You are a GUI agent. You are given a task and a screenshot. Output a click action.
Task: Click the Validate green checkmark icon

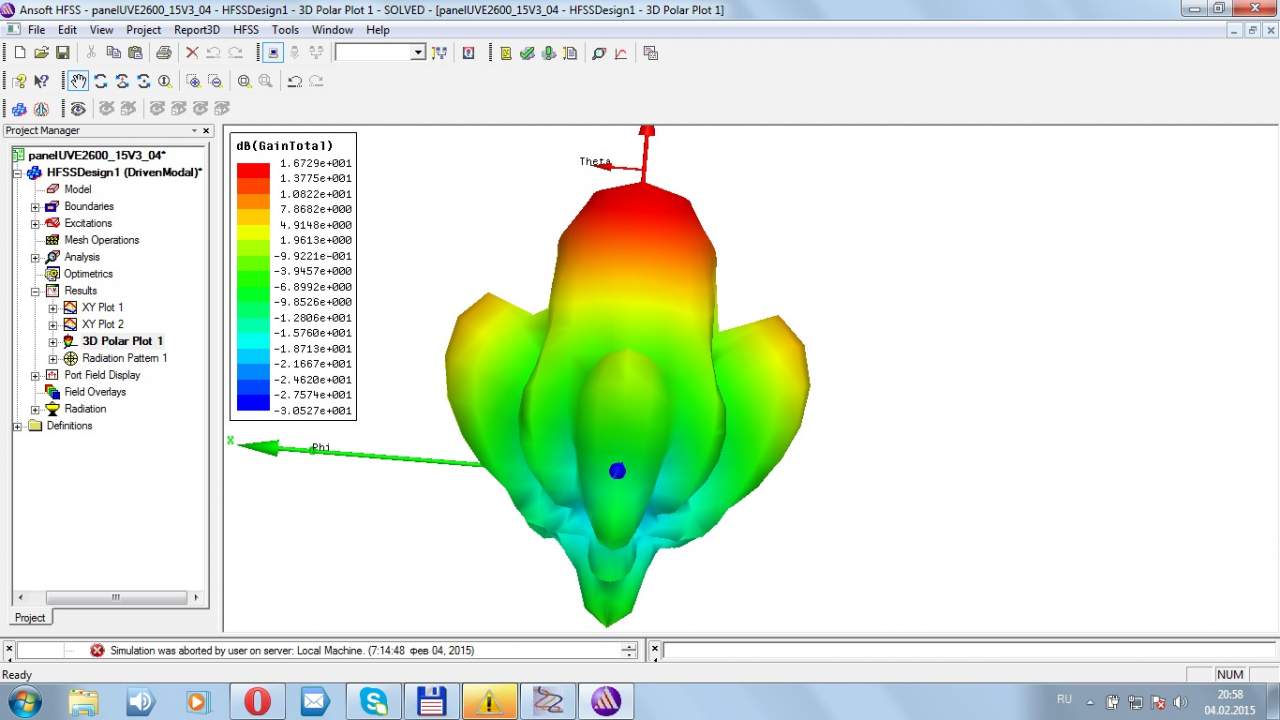pyautogui.click(x=527, y=52)
